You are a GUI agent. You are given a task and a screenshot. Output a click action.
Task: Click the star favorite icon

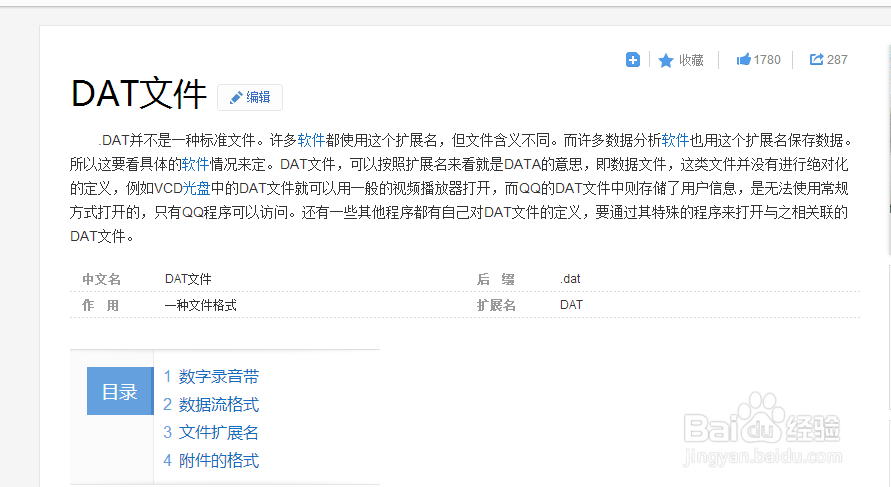(x=665, y=60)
